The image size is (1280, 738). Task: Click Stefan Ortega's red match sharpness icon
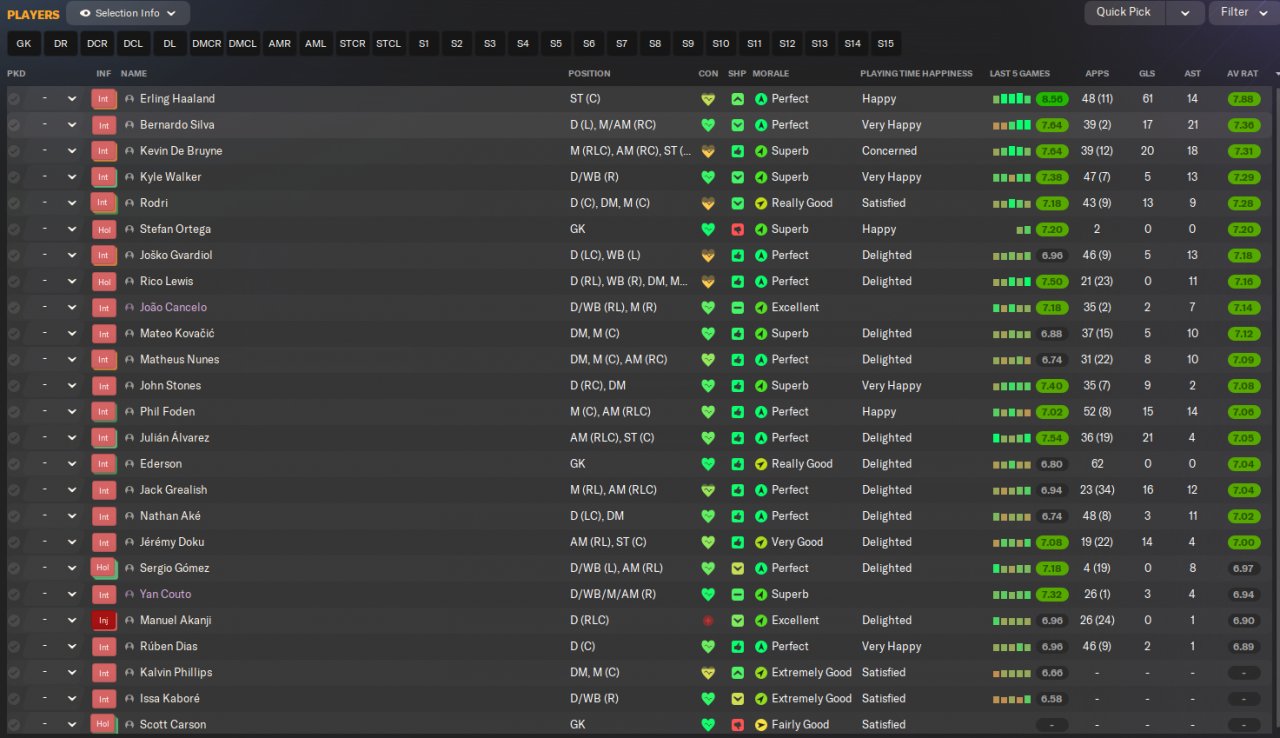point(738,229)
